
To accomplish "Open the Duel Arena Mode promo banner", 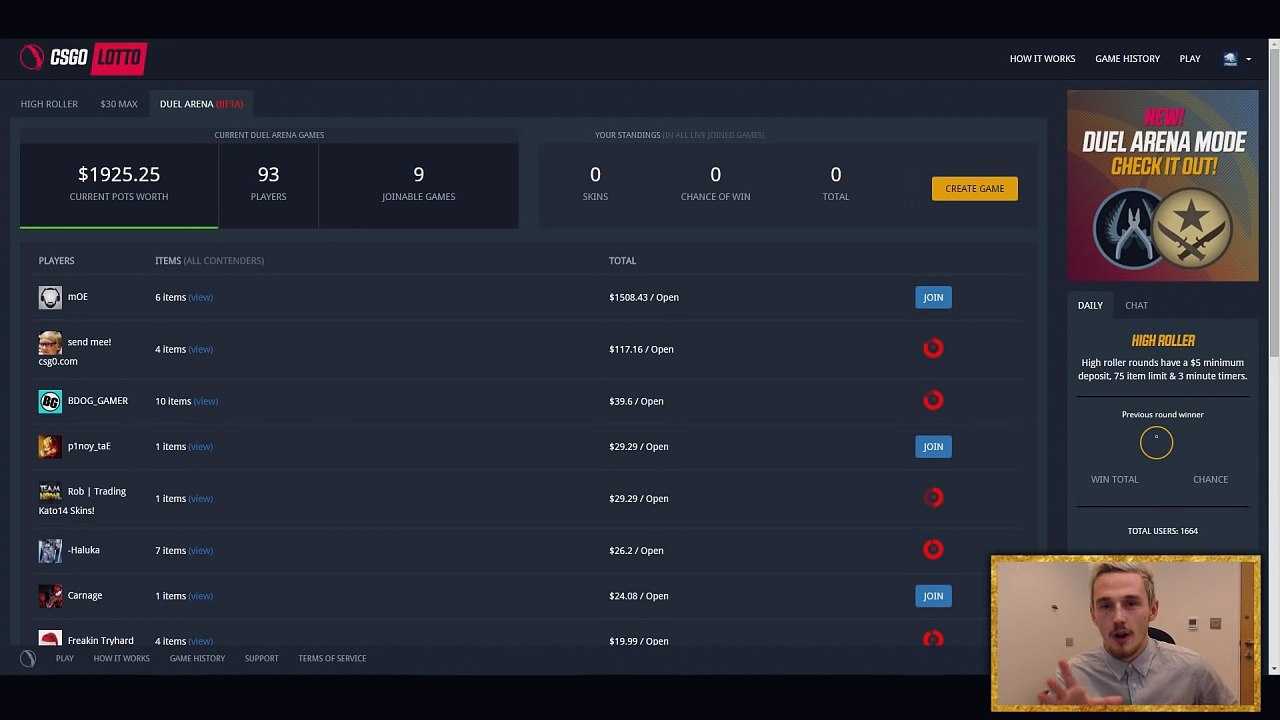I will click(x=1163, y=186).
